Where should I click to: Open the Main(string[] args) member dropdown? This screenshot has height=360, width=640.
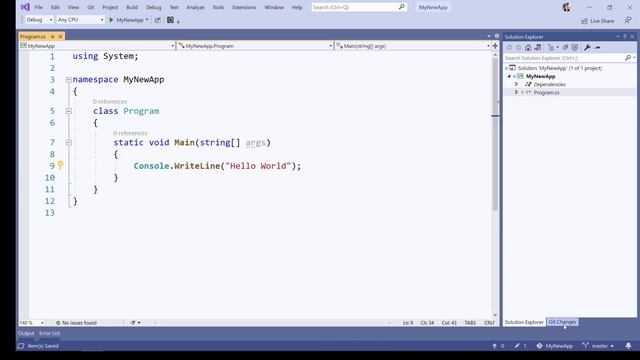tap(413, 46)
